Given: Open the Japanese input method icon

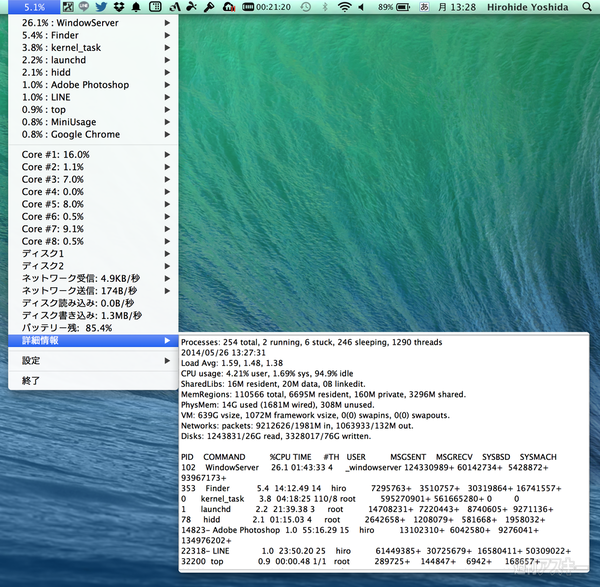Looking at the screenshot, I should click(424, 7).
